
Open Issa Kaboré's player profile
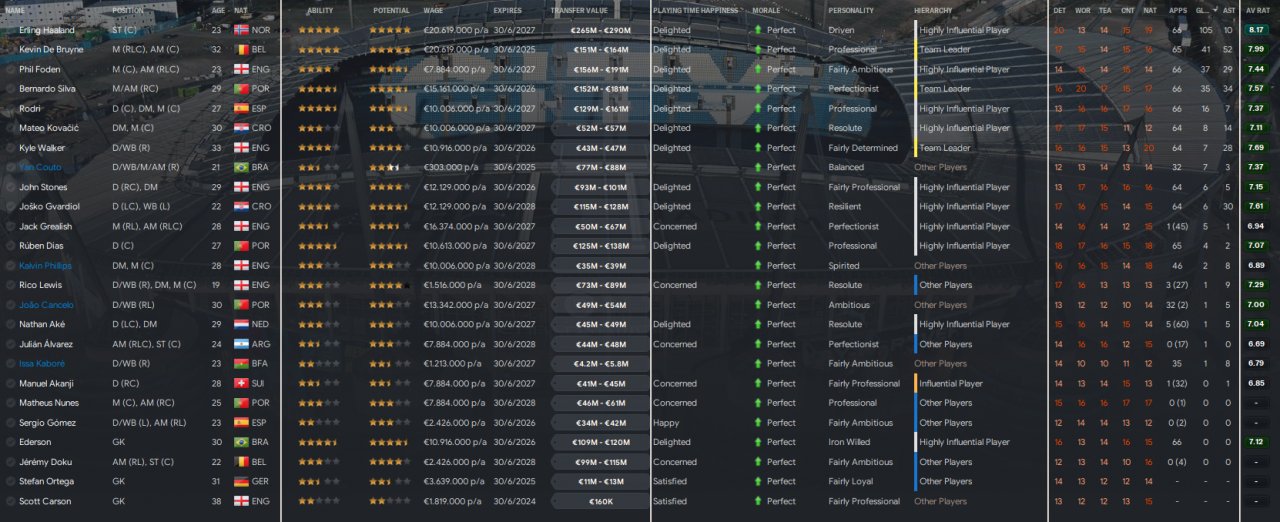click(42, 363)
